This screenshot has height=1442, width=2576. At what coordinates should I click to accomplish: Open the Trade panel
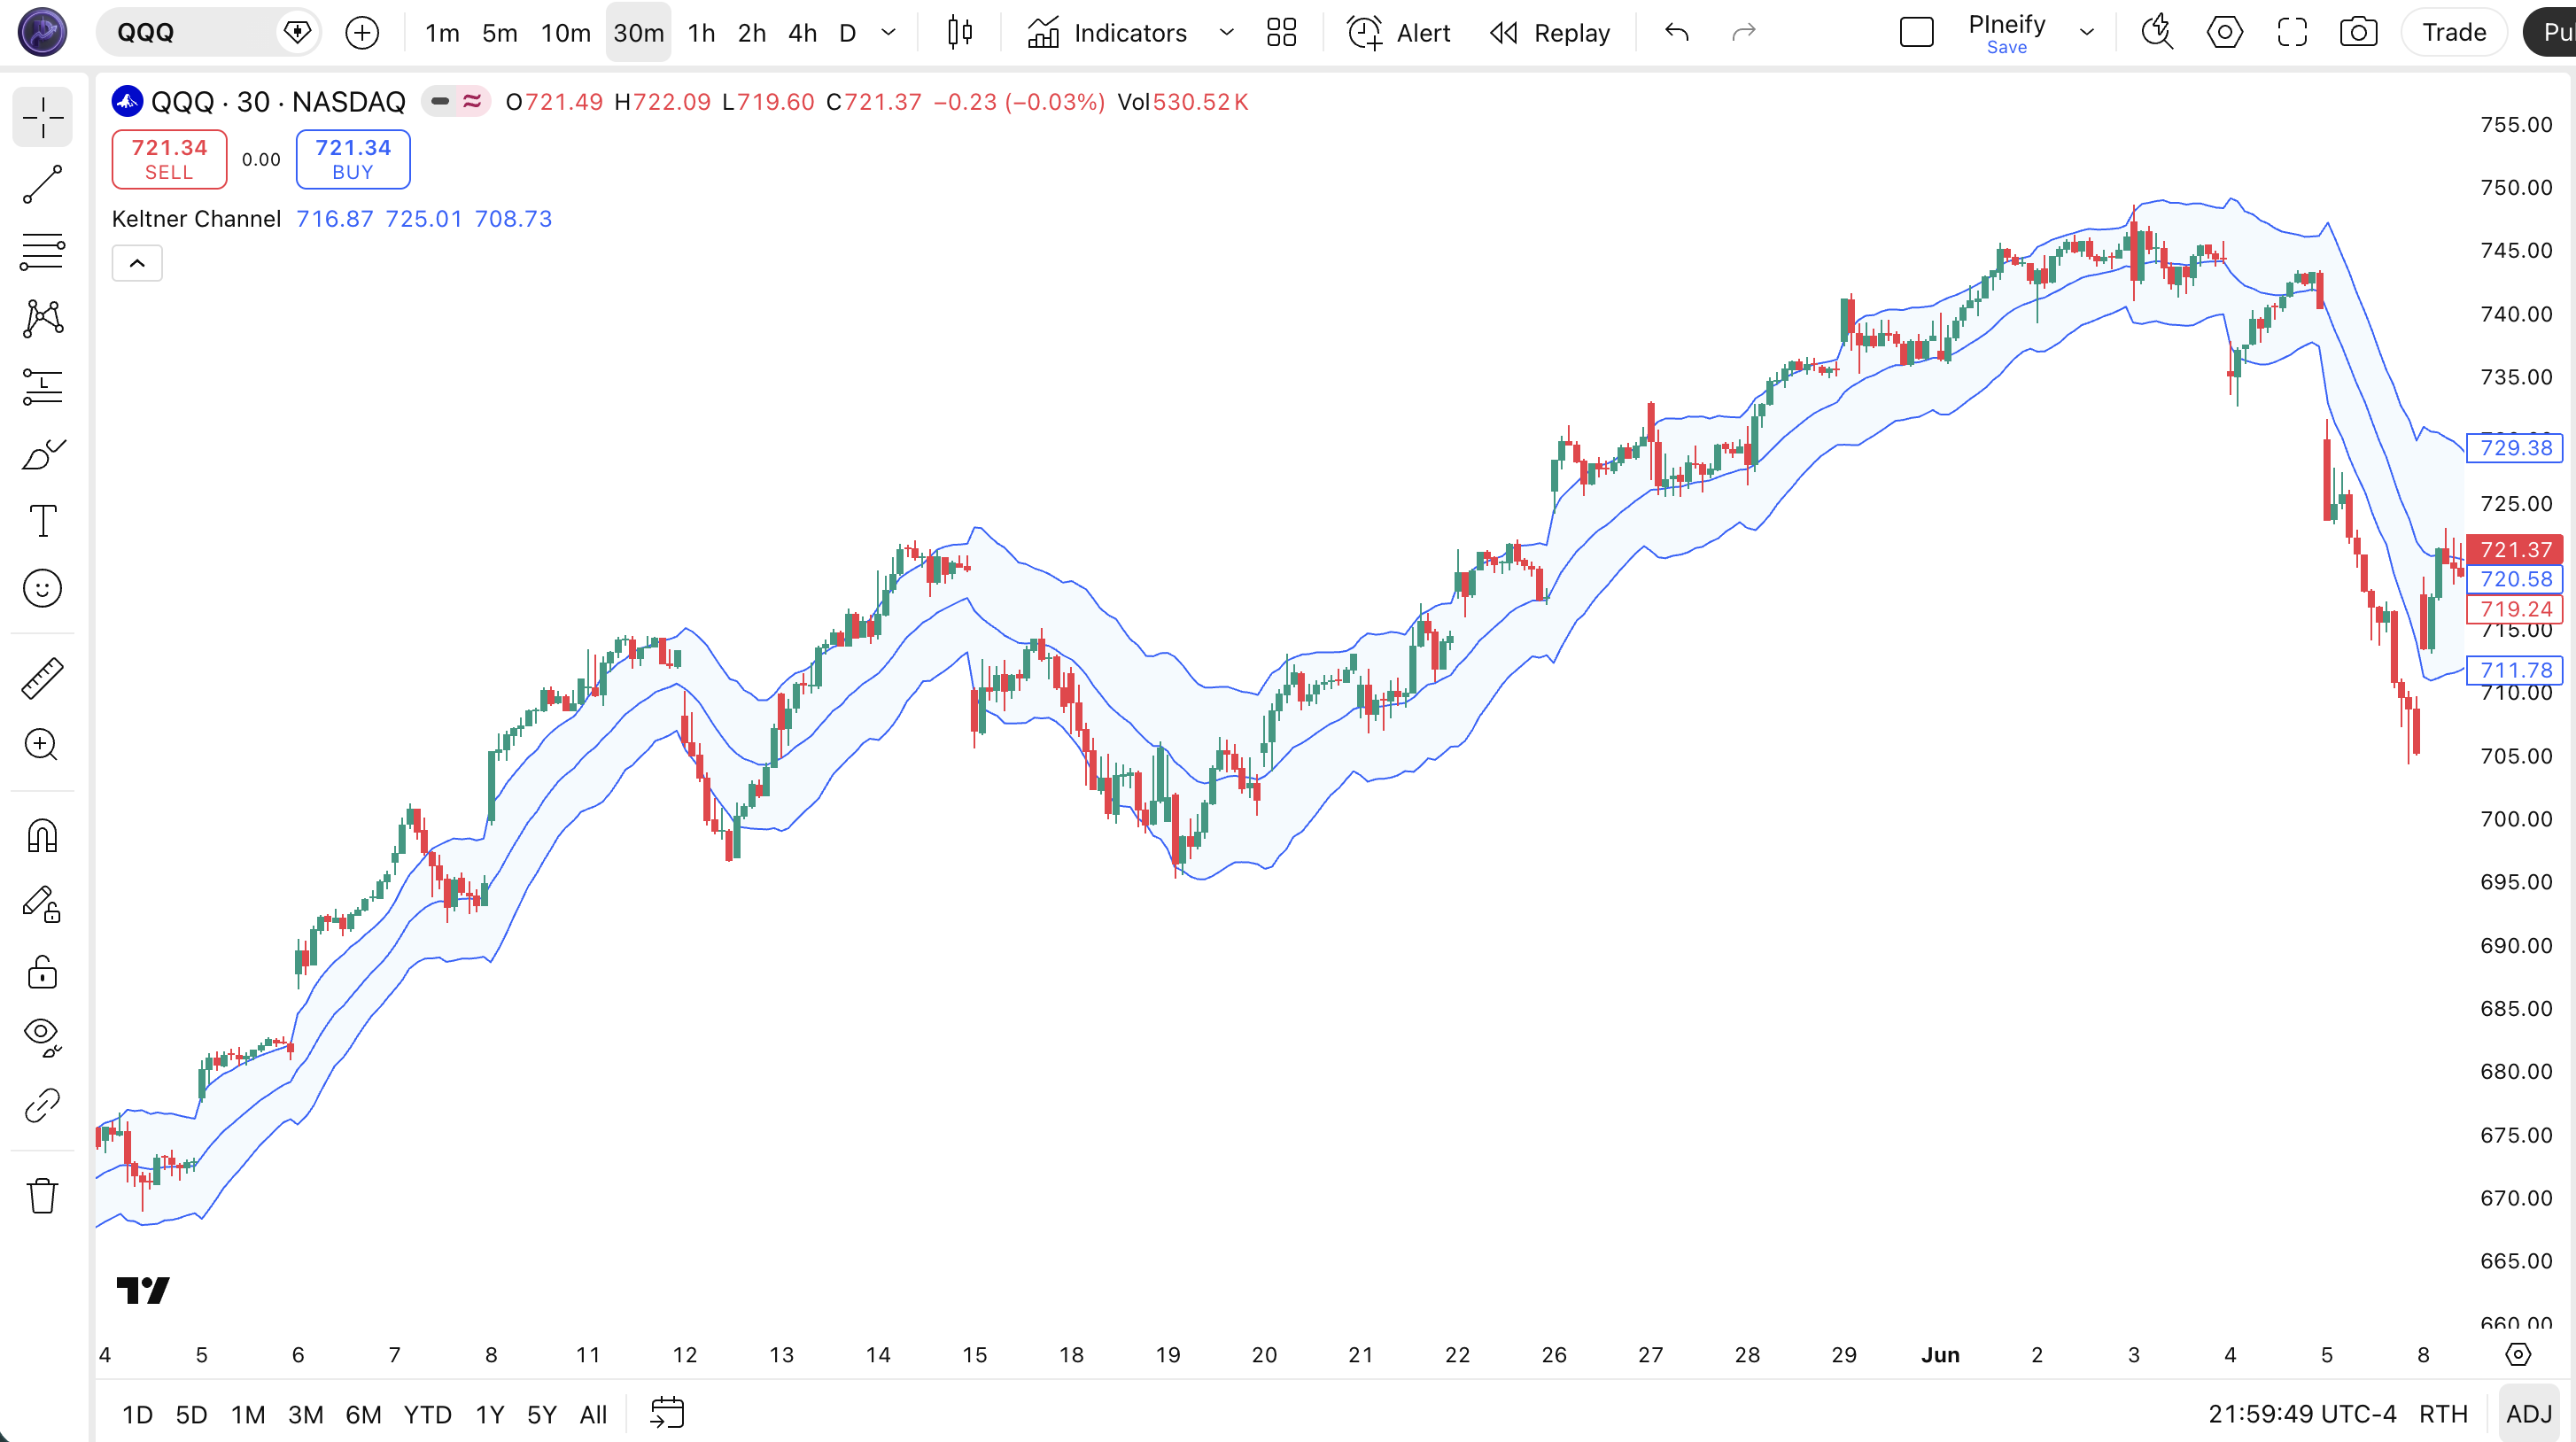[x=2454, y=33]
